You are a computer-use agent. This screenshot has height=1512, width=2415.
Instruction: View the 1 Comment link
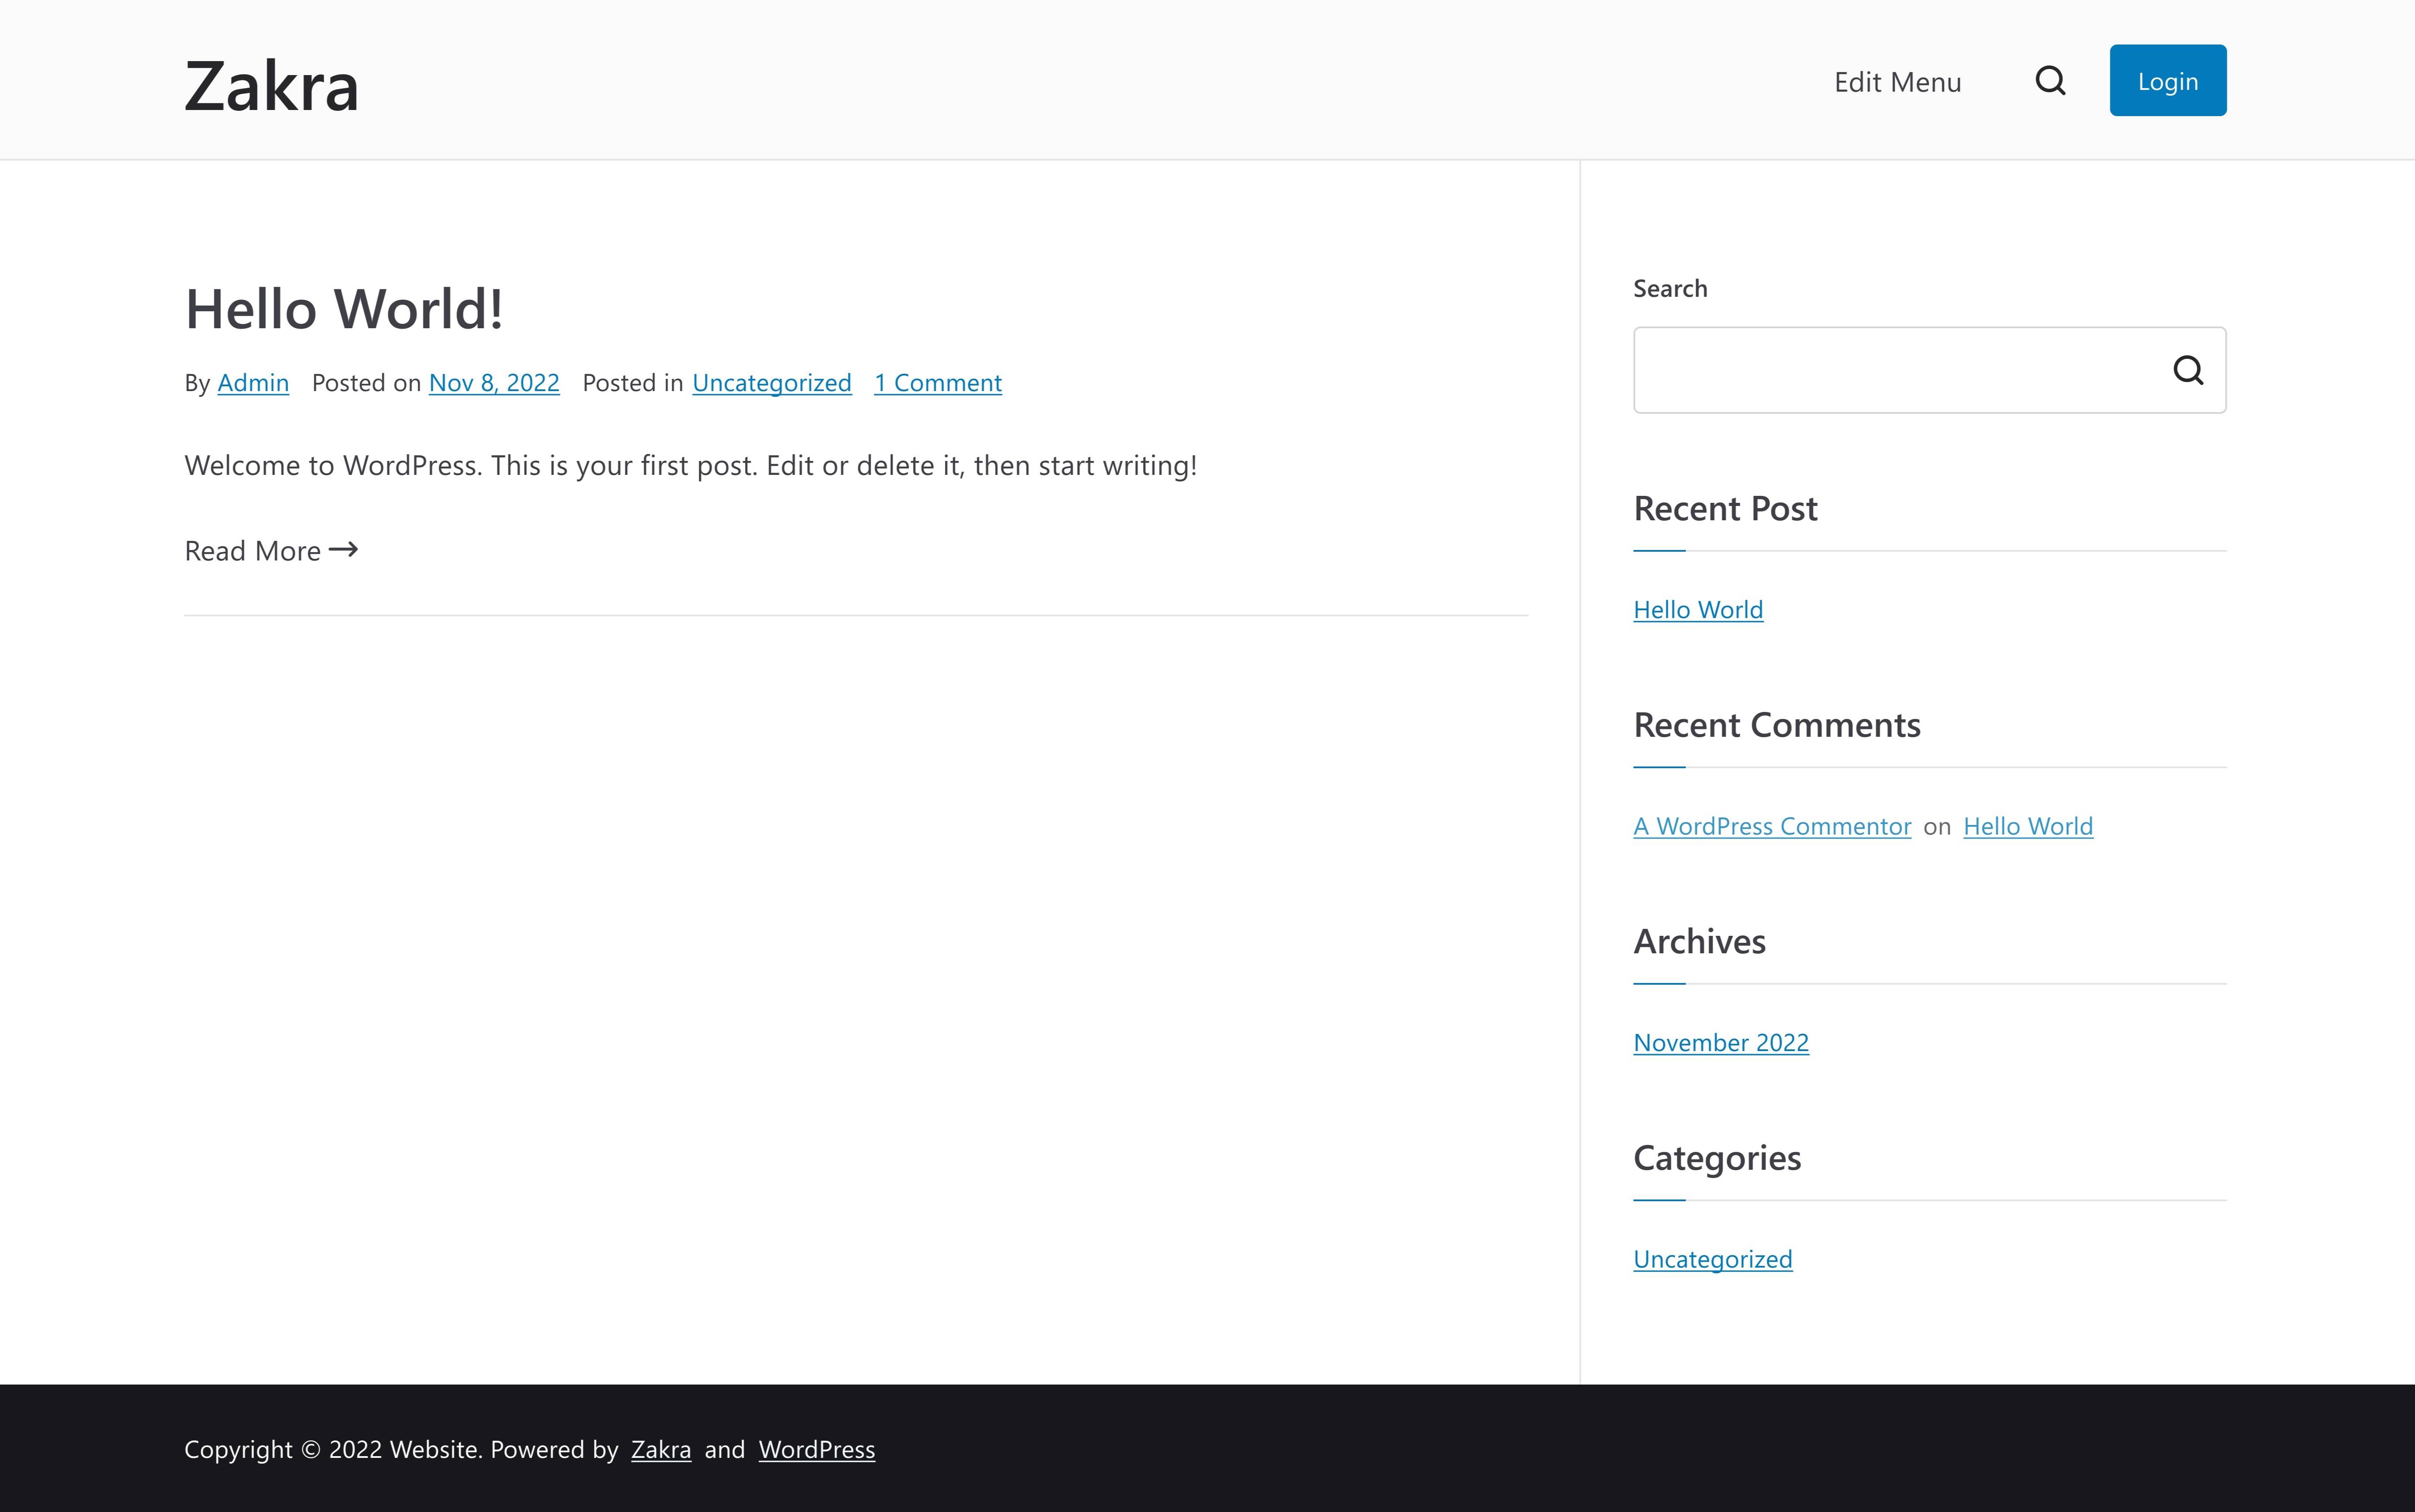point(938,383)
